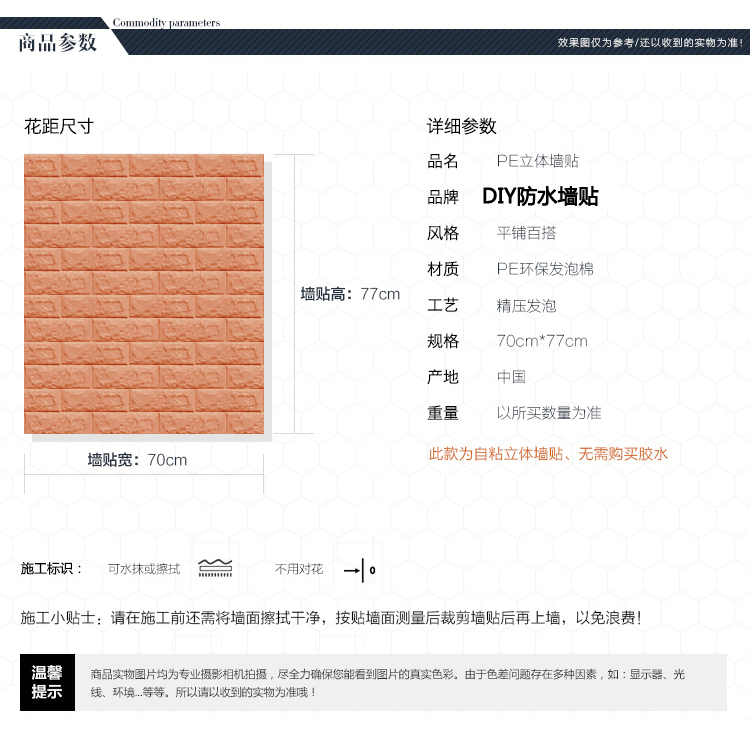Click the specification value 70cm*77cm
750x737 pixels.
[x=542, y=341]
